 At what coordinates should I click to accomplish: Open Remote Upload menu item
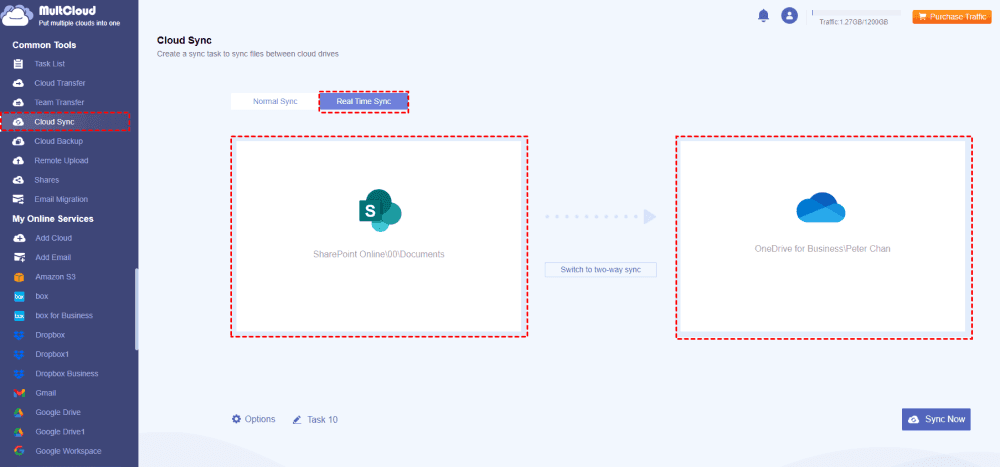61,161
